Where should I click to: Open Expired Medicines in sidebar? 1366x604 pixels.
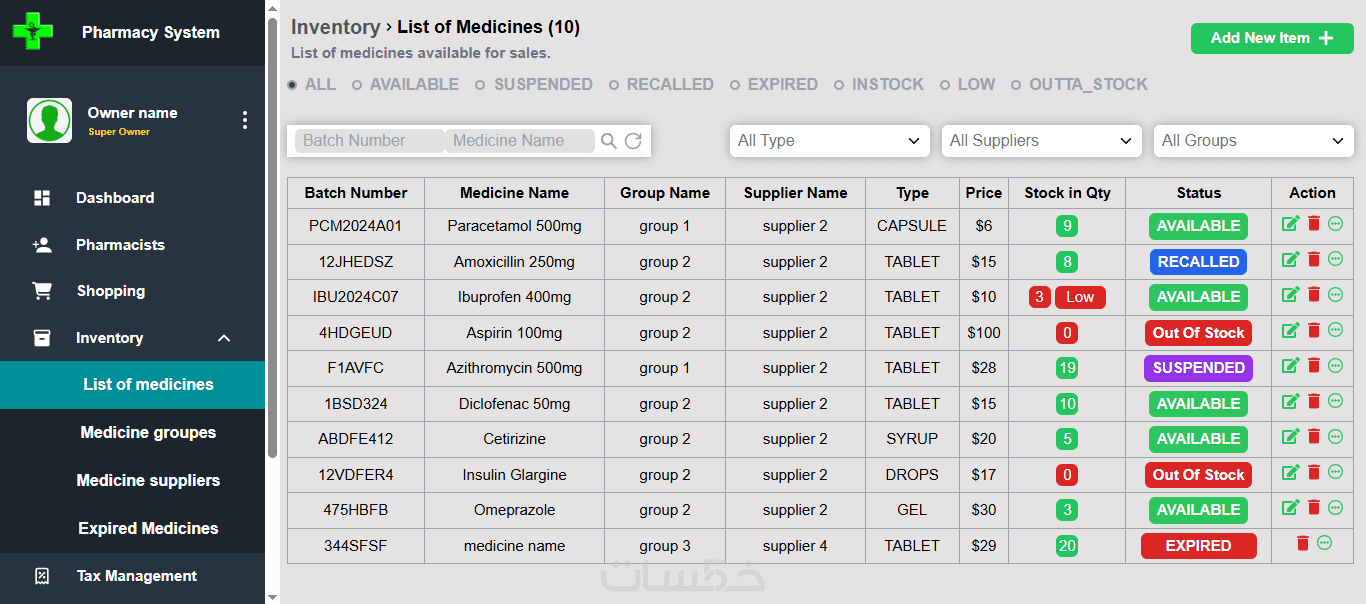coord(148,528)
